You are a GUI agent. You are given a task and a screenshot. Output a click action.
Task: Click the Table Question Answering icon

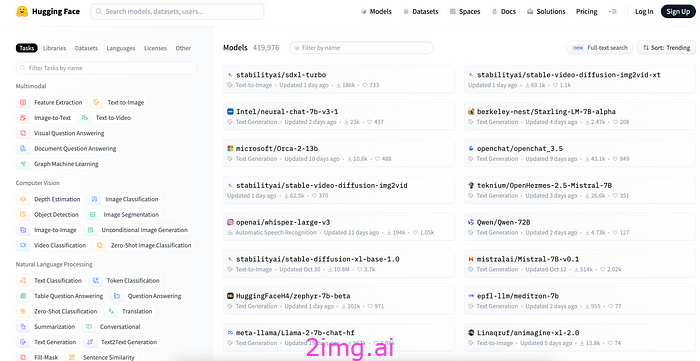[23, 296]
